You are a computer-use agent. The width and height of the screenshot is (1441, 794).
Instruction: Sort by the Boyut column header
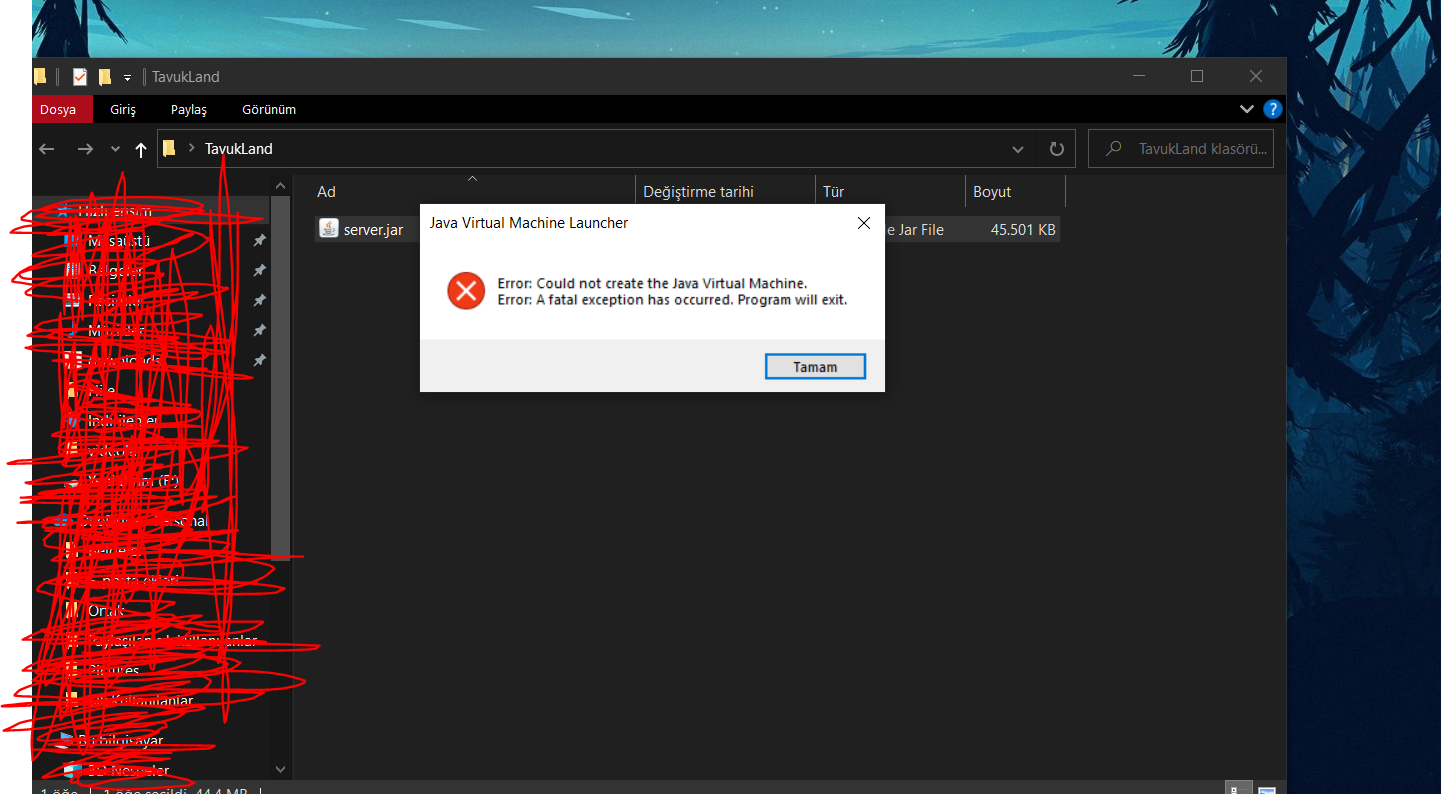(x=1015, y=191)
